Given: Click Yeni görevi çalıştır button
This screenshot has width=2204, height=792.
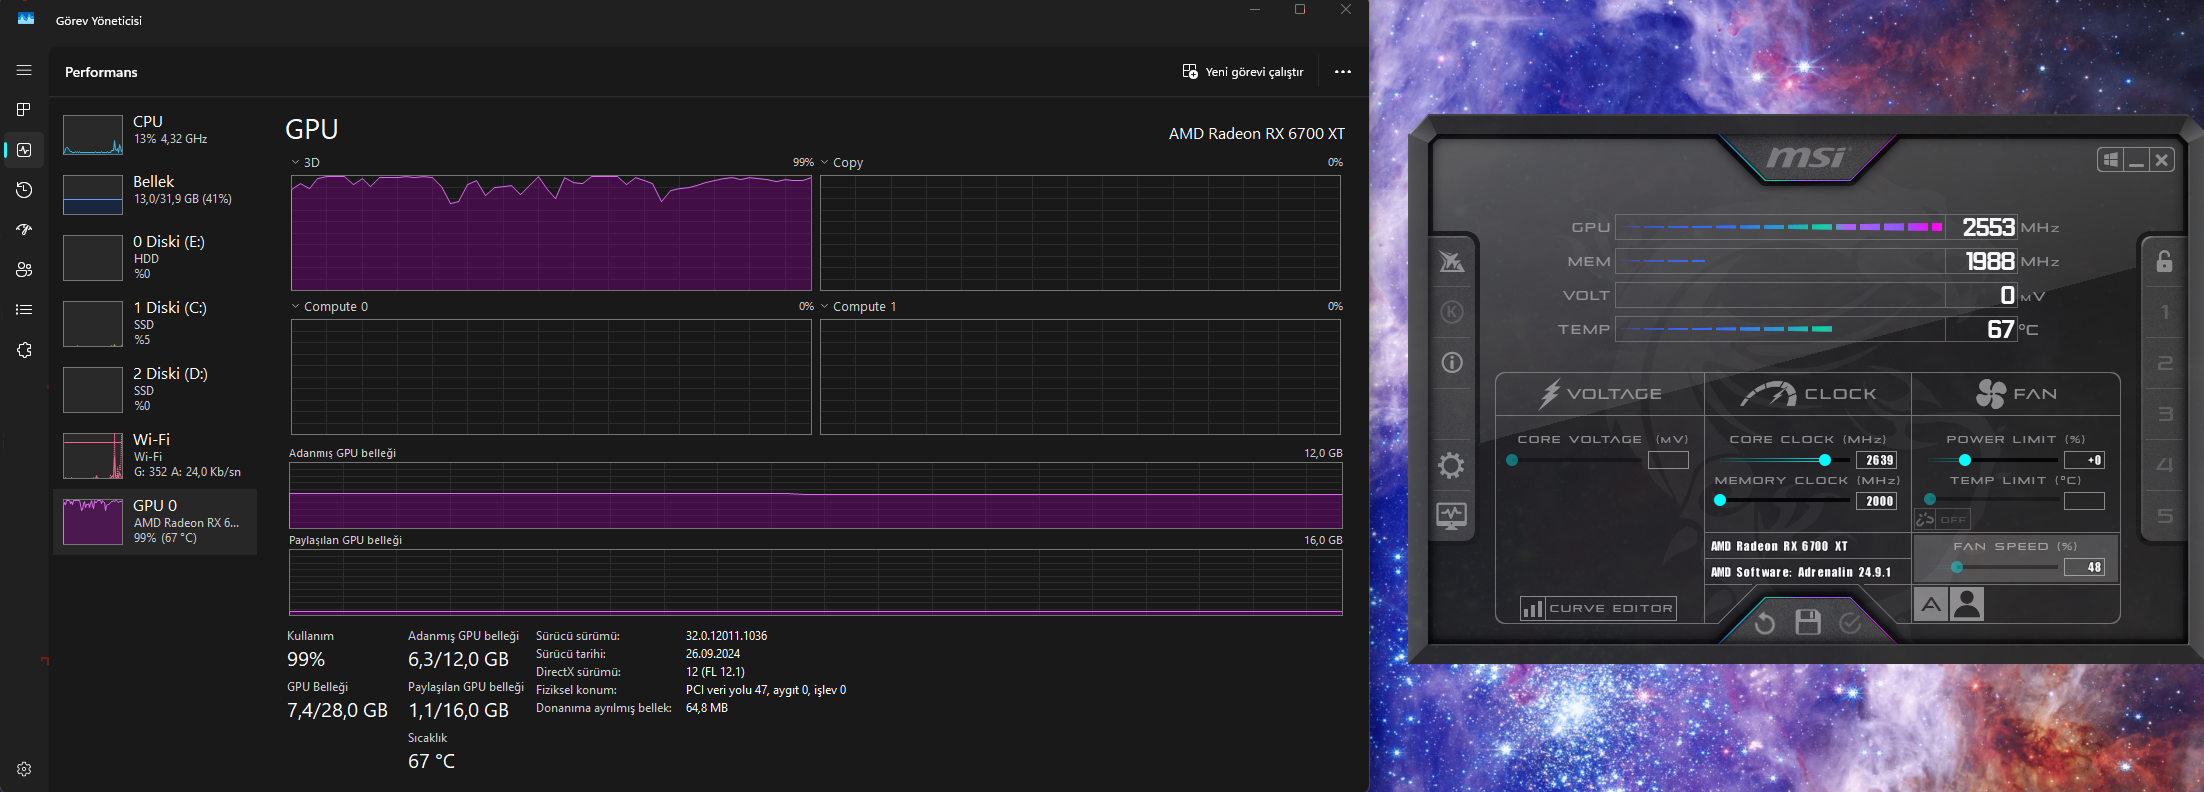Looking at the screenshot, I should [x=1243, y=72].
